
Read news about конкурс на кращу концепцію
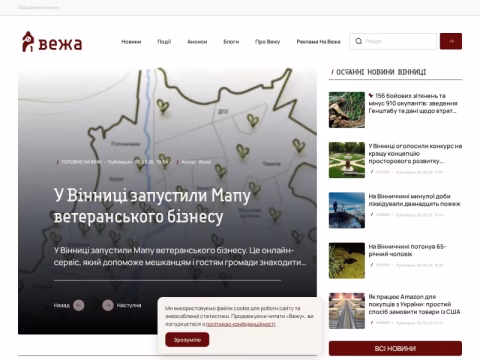coord(415,154)
